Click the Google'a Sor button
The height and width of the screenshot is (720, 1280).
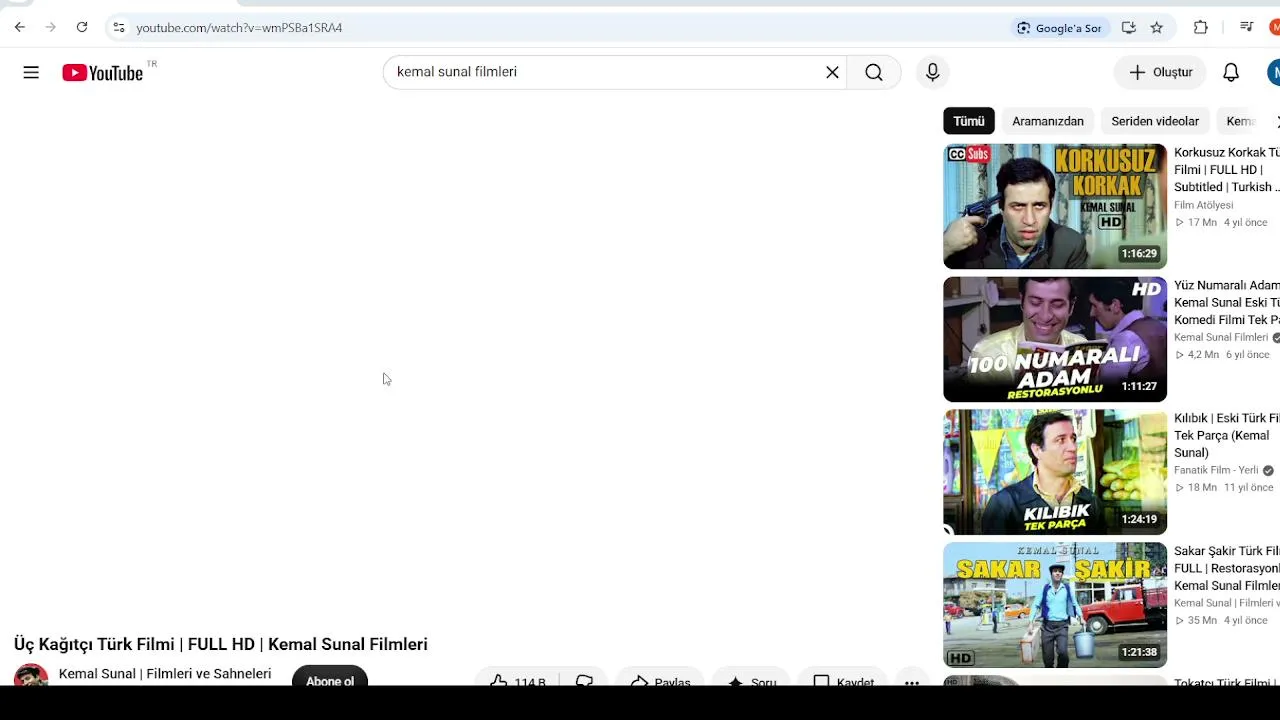[x=1059, y=27]
